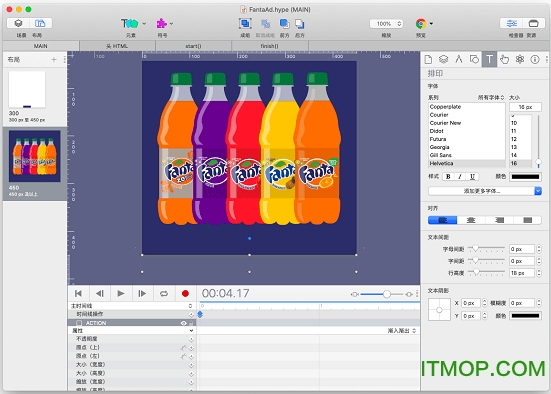Toggle timeline loop playback
This screenshot has width=551, height=394.
164,293
